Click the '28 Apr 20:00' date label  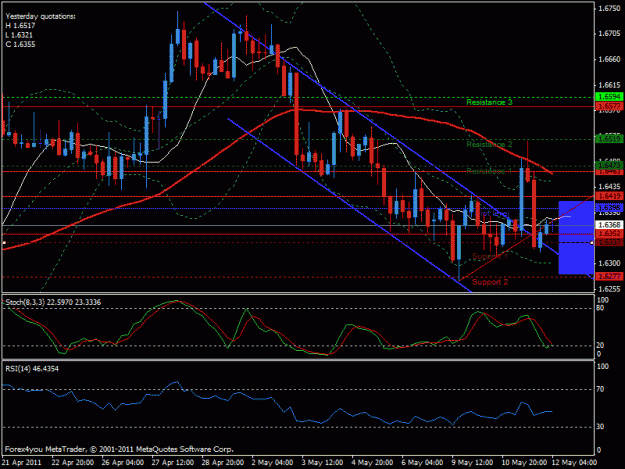coord(222,463)
